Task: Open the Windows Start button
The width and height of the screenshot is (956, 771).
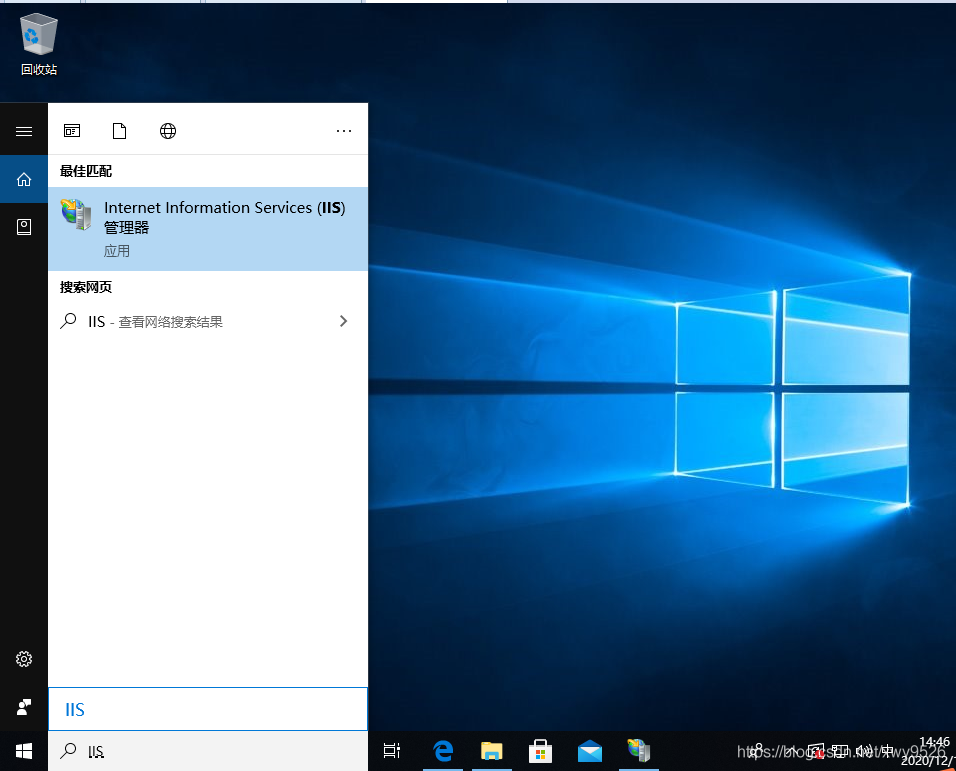Action: tap(24, 751)
